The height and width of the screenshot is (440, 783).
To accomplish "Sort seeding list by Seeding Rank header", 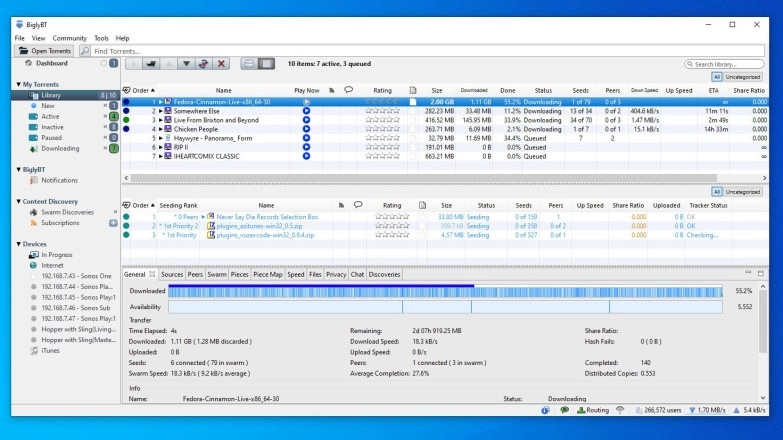I will pyautogui.click(x=178, y=205).
